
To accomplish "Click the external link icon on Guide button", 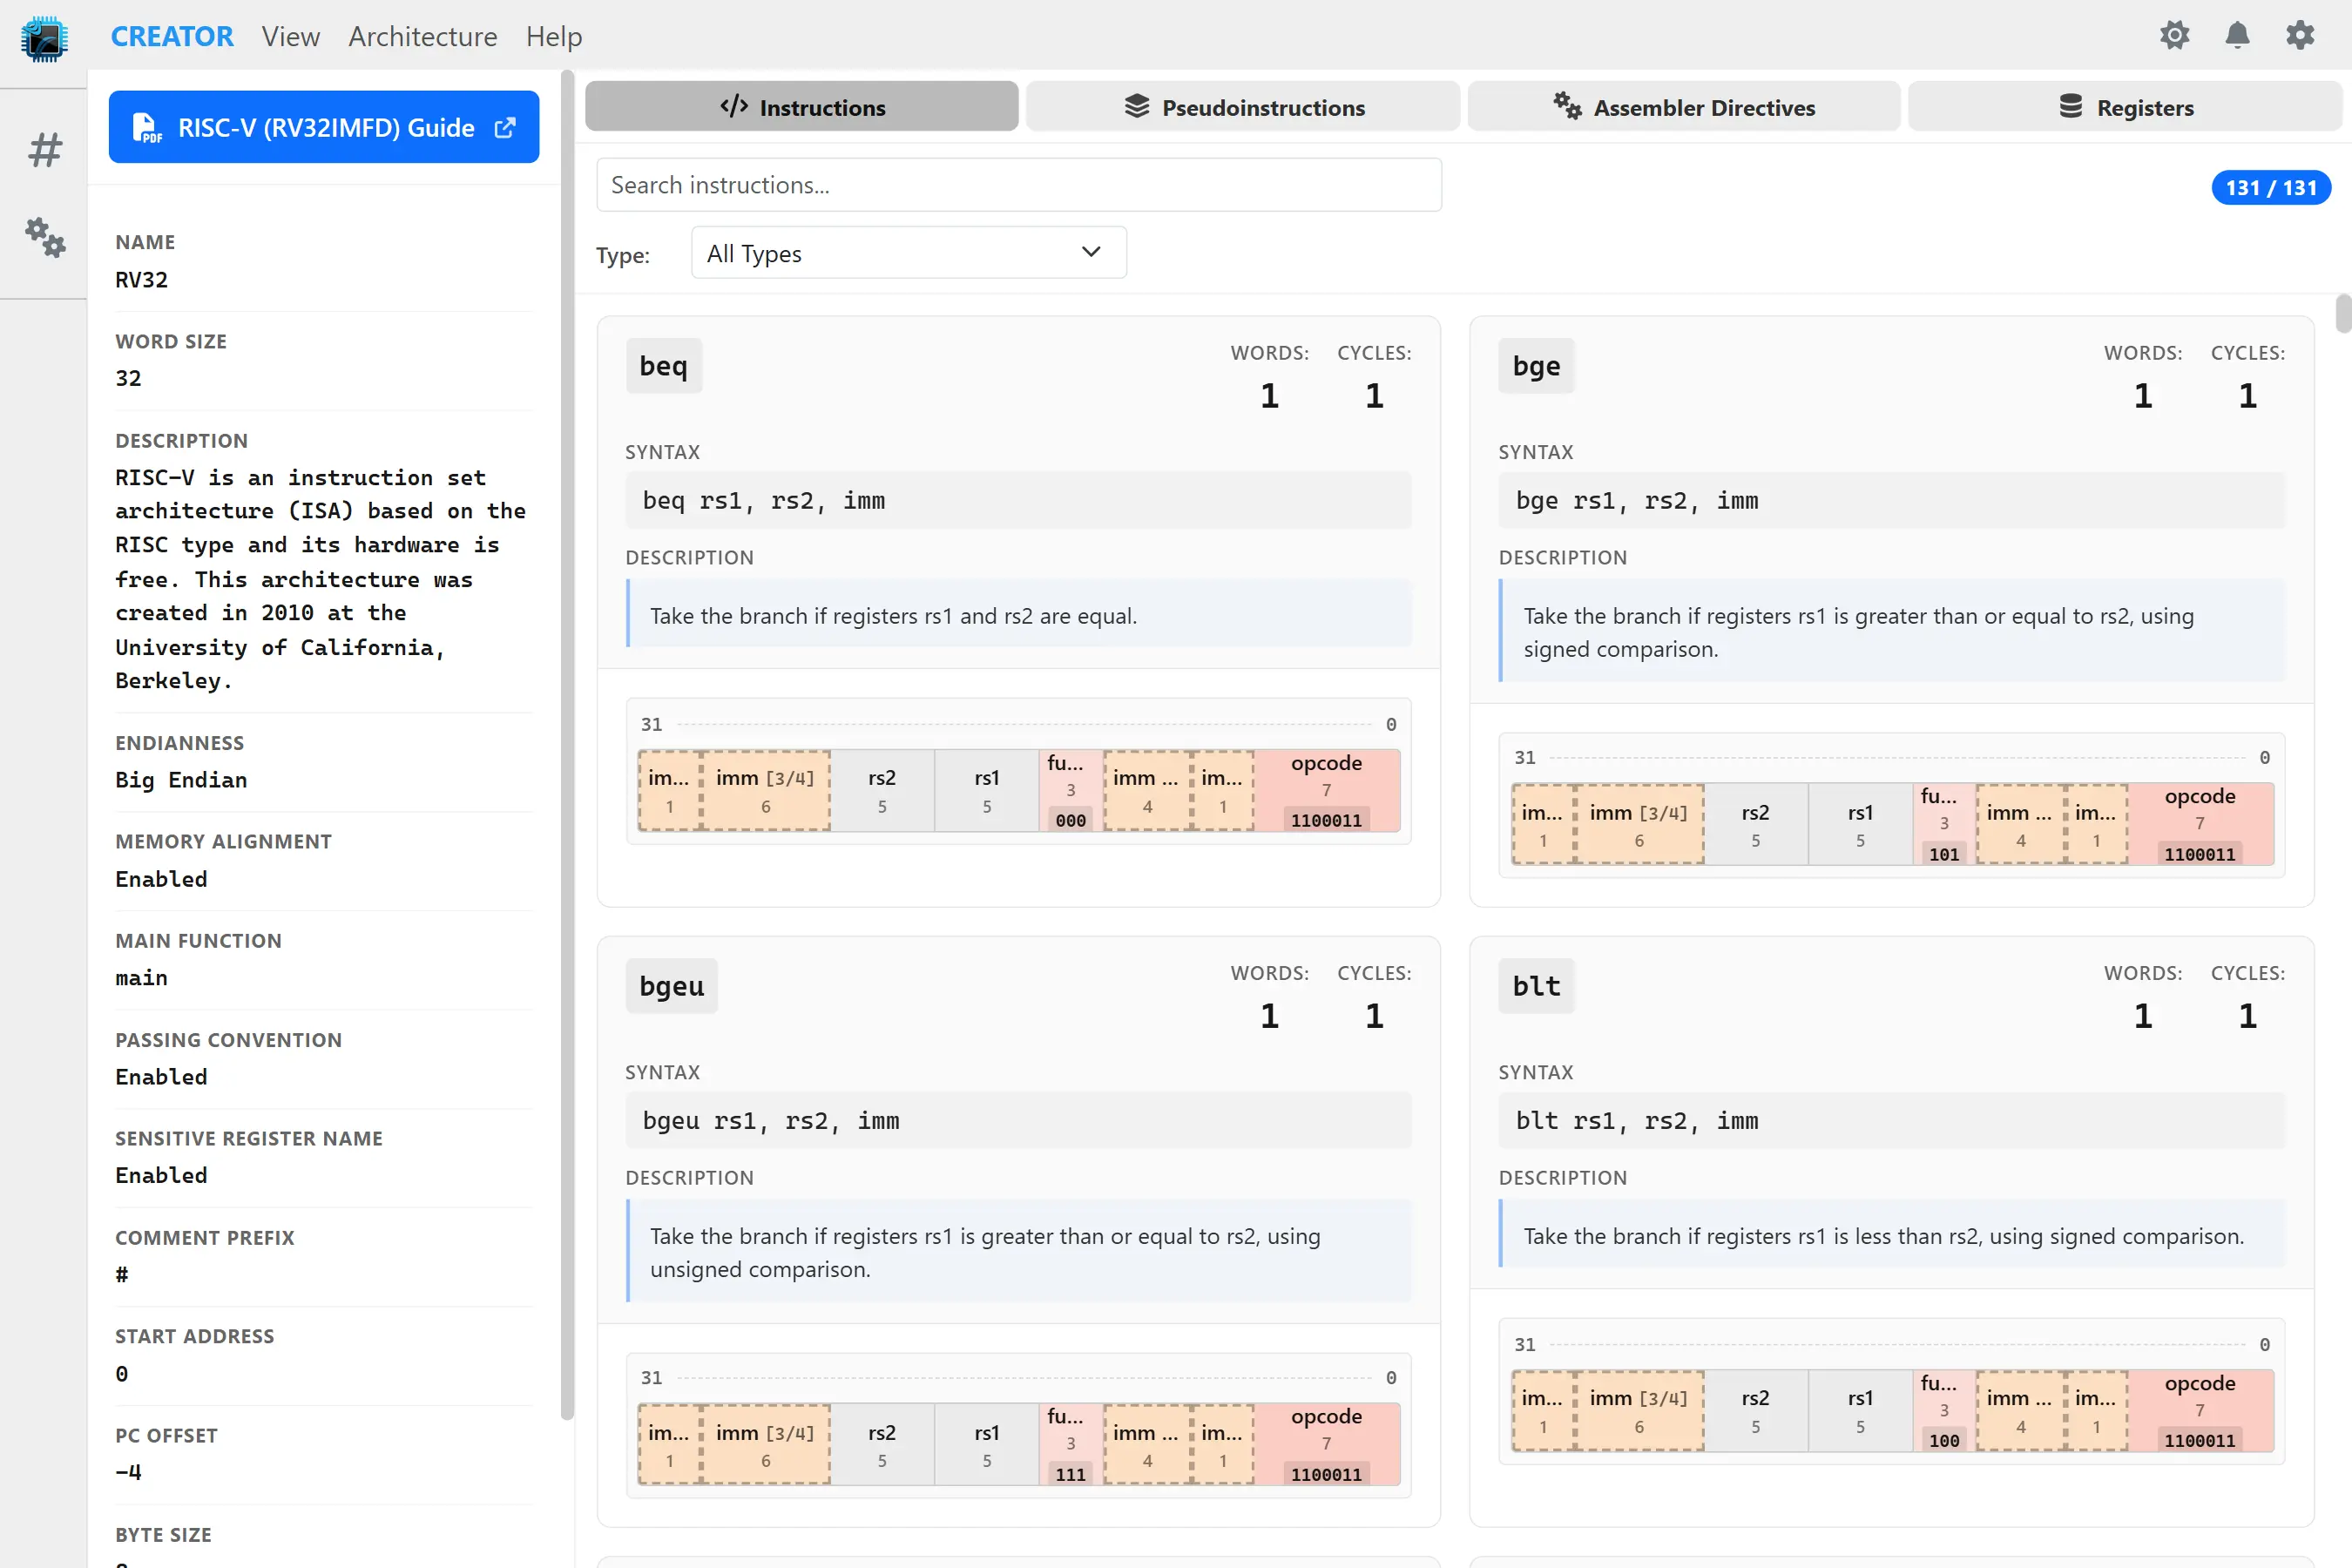I will point(505,128).
